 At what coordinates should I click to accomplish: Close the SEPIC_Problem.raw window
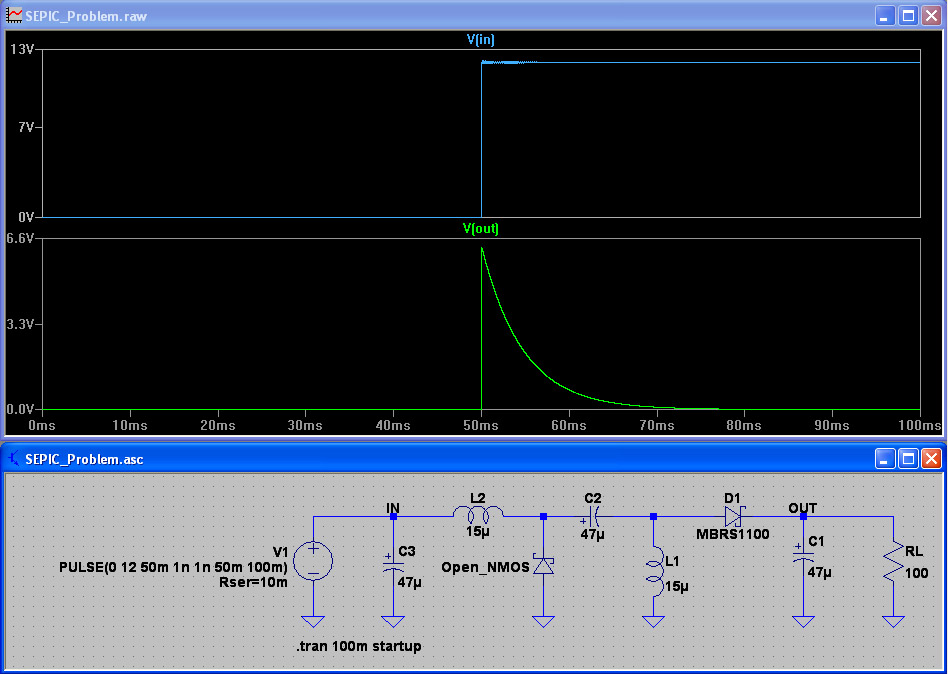tap(931, 16)
